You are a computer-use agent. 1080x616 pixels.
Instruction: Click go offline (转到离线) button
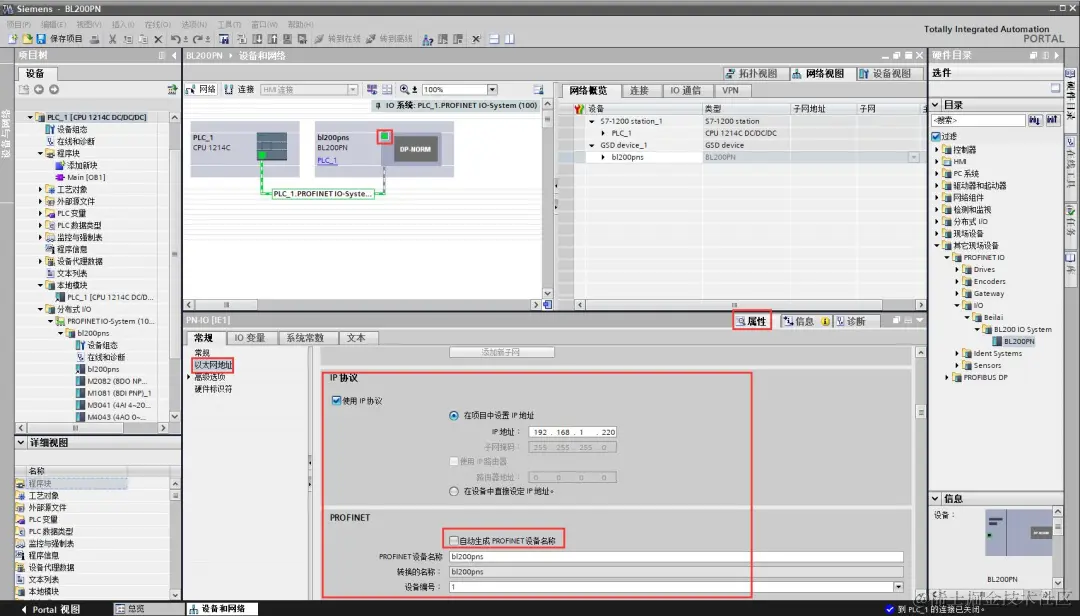click(389, 39)
